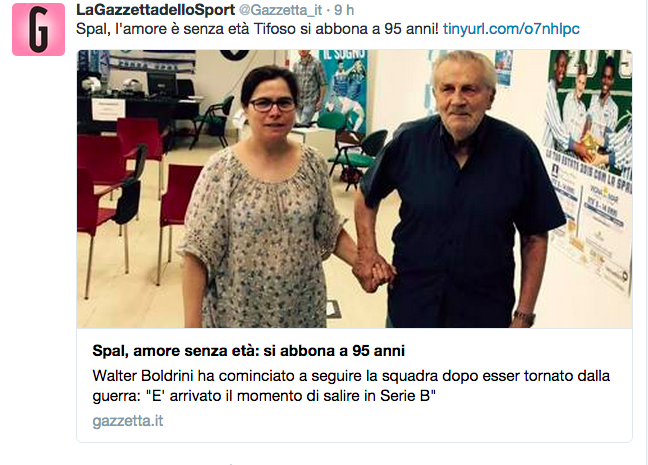Open the tinyurl.com/o7nhlpc link
Image resolution: width=648 pixels, height=465 pixels.
tap(511, 29)
